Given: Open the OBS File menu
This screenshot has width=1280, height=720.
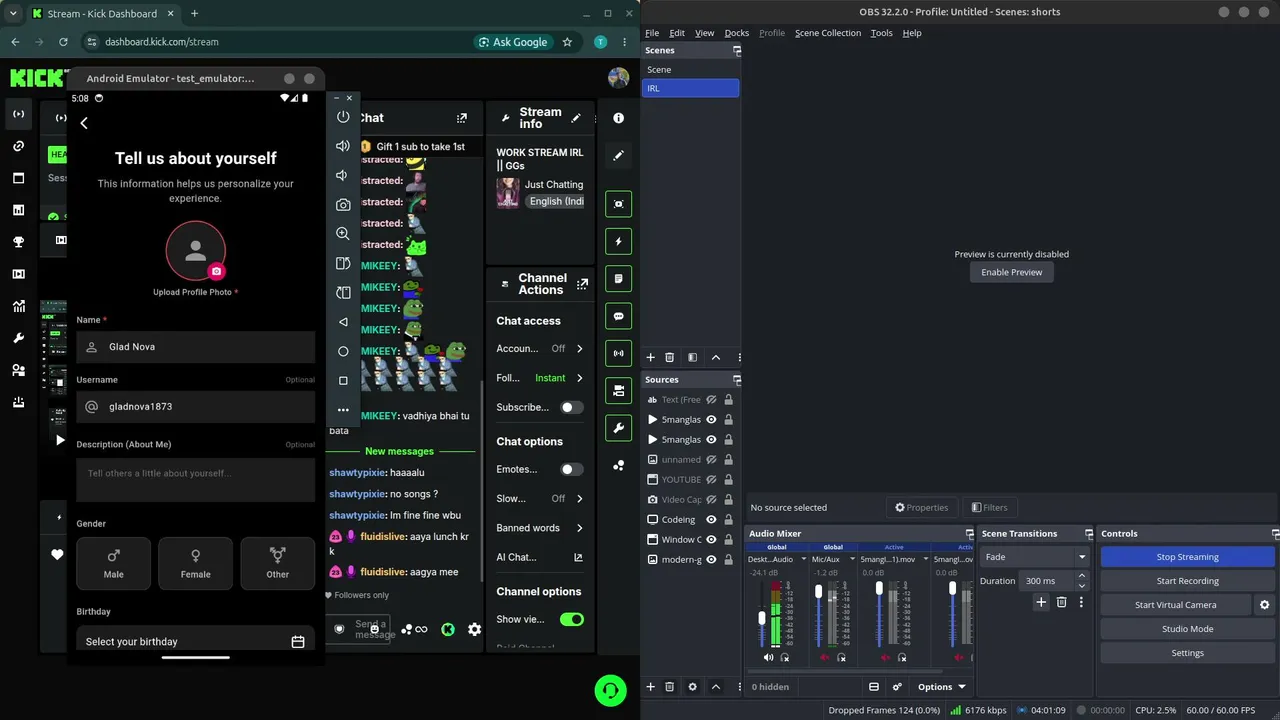Looking at the screenshot, I should point(652,33).
